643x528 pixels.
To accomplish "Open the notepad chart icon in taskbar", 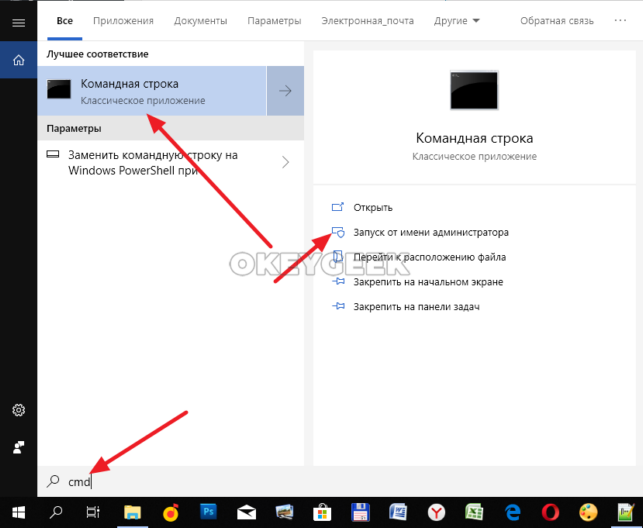I will coord(626,512).
